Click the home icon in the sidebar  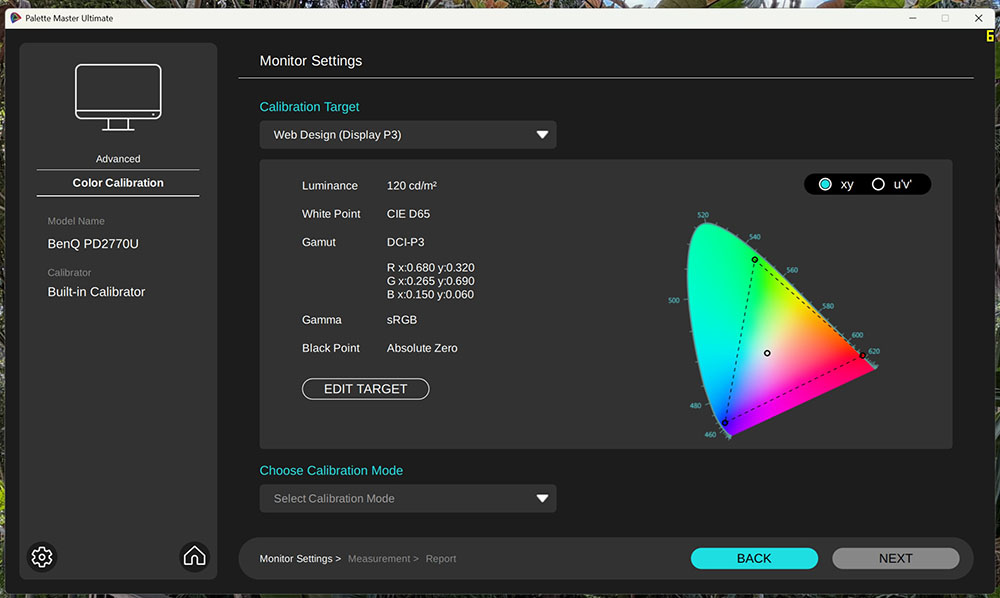[x=194, y=556]
